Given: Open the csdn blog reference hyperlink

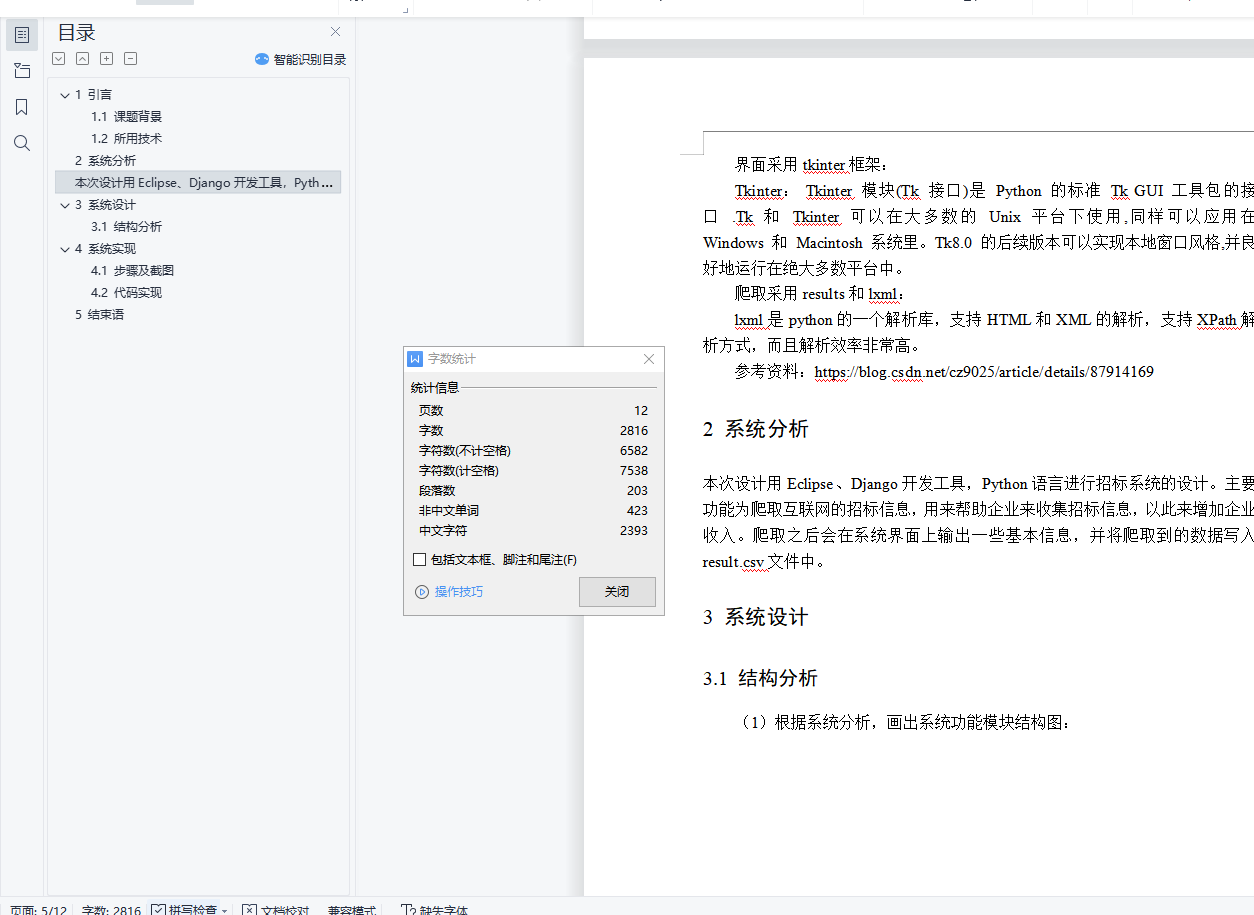Looking at the screenshot, I should [984, 372].
